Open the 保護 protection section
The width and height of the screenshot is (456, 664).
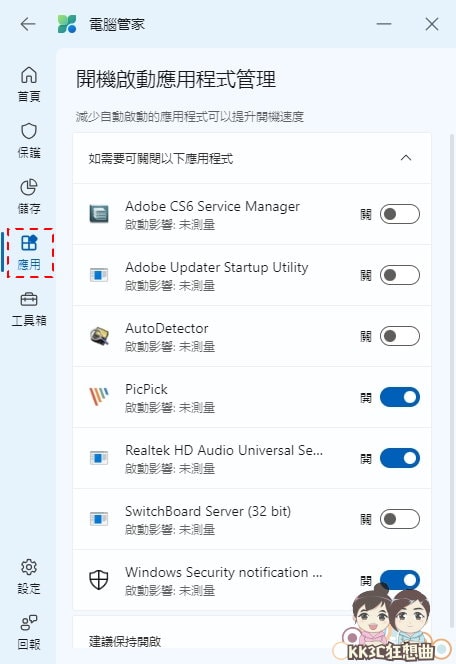tap(29, 140)
